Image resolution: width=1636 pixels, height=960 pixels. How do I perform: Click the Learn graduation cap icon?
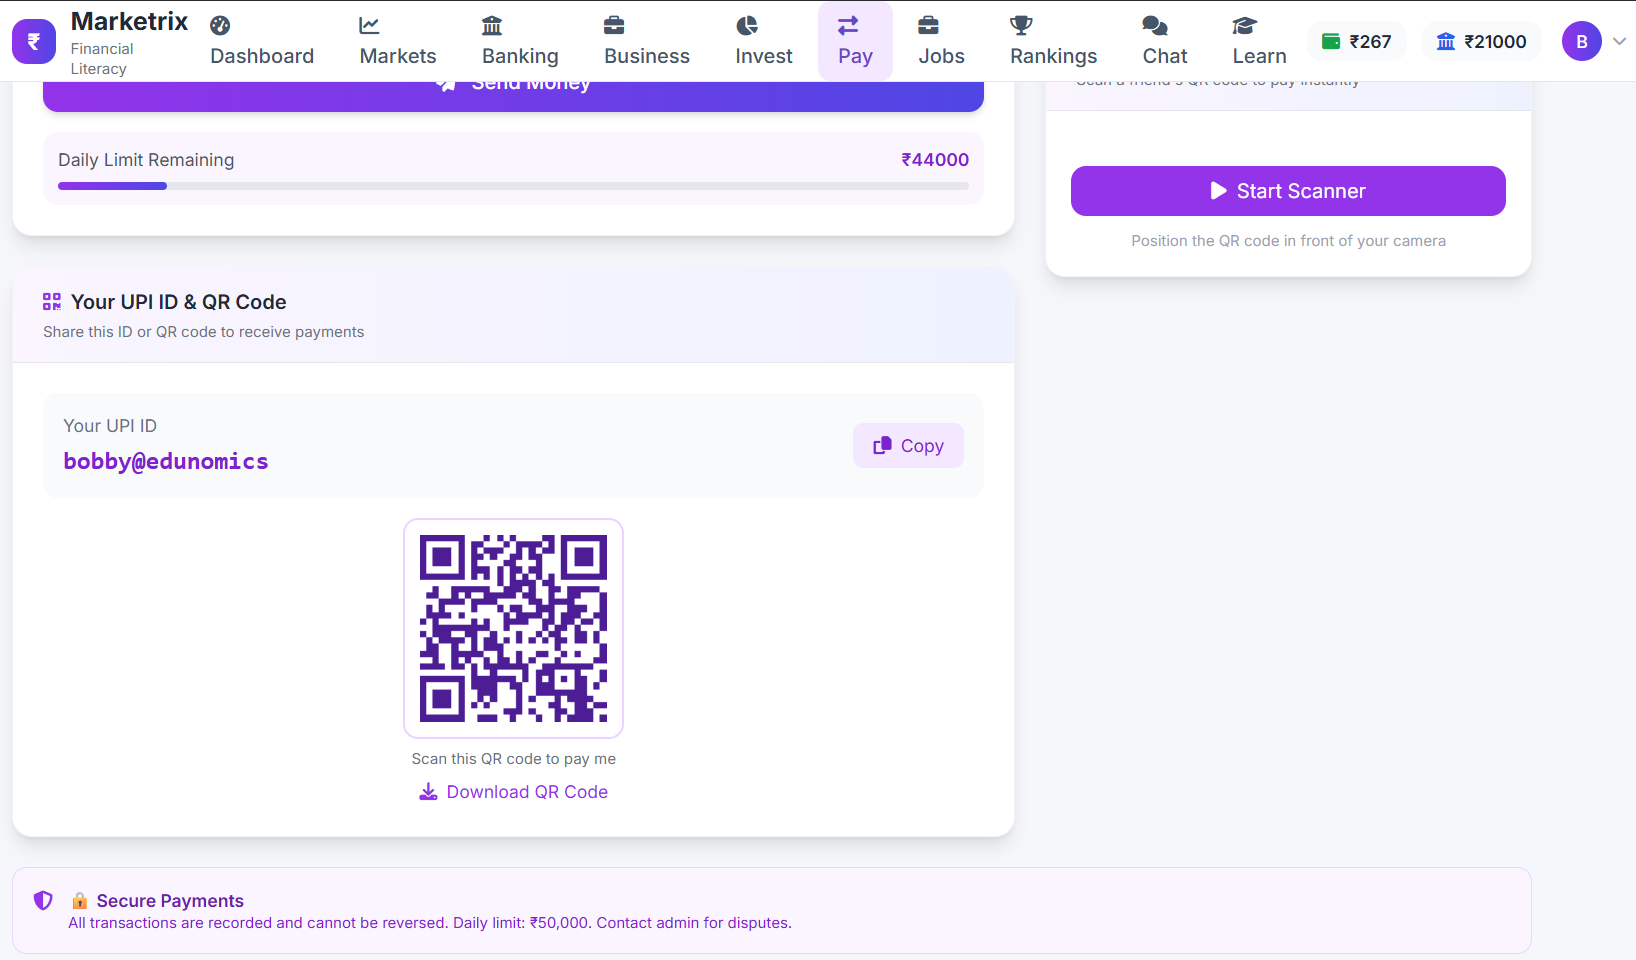coord(1244,26)
